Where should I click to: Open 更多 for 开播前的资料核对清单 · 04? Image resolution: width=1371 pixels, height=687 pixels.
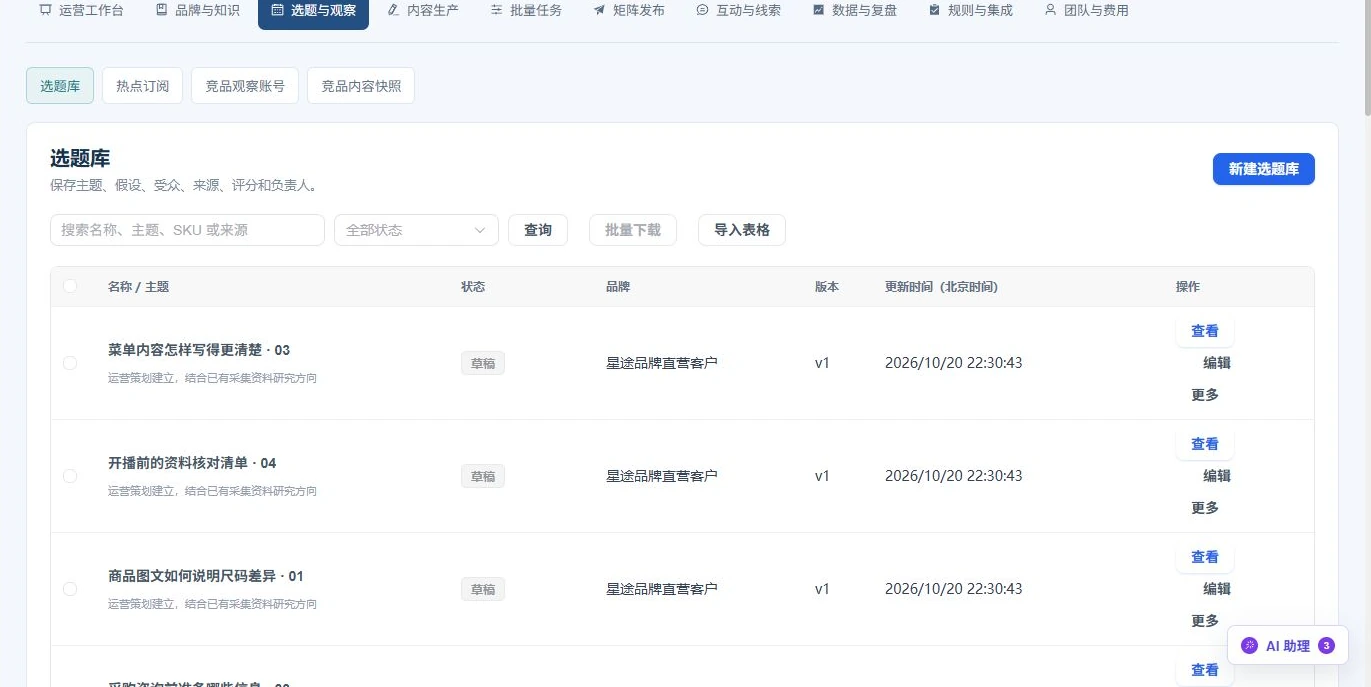coord(1205,508)
